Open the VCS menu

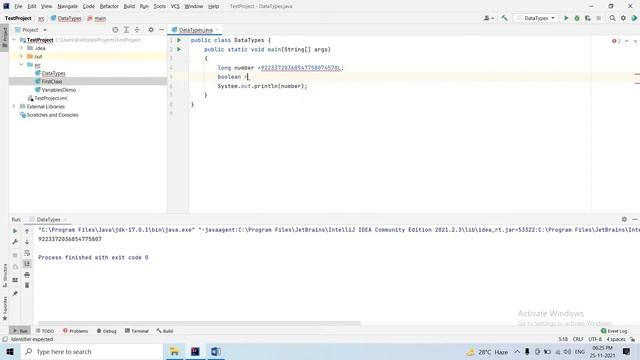pos(175,7)
